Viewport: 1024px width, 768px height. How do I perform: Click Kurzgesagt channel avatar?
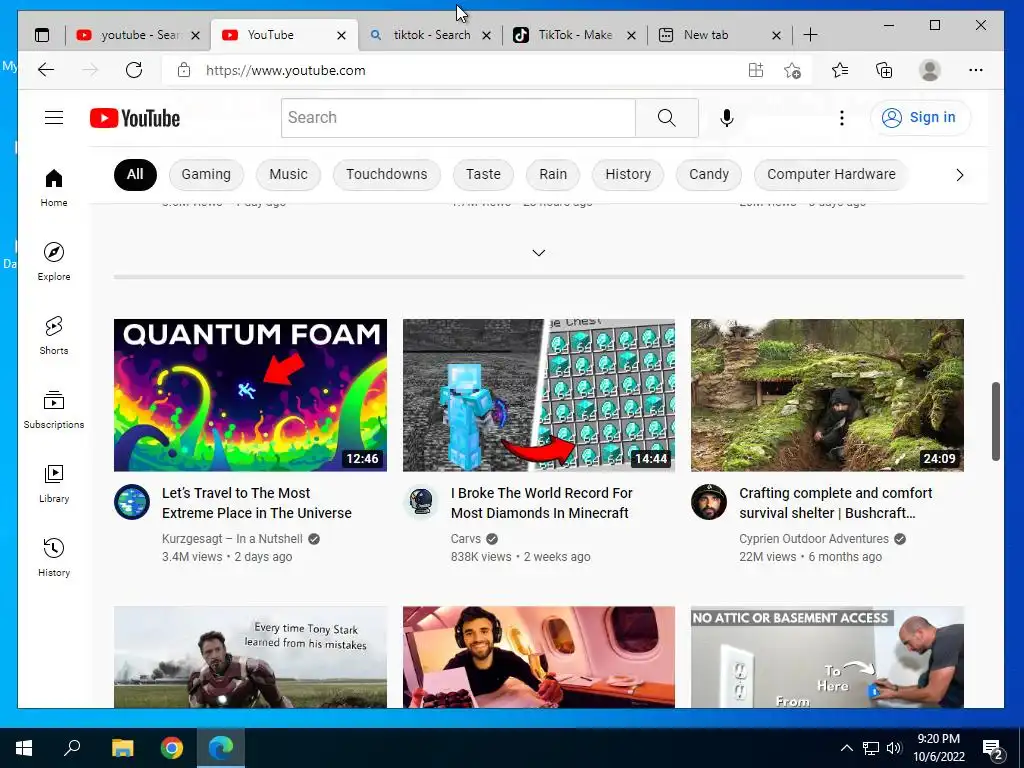click(132, 502)
